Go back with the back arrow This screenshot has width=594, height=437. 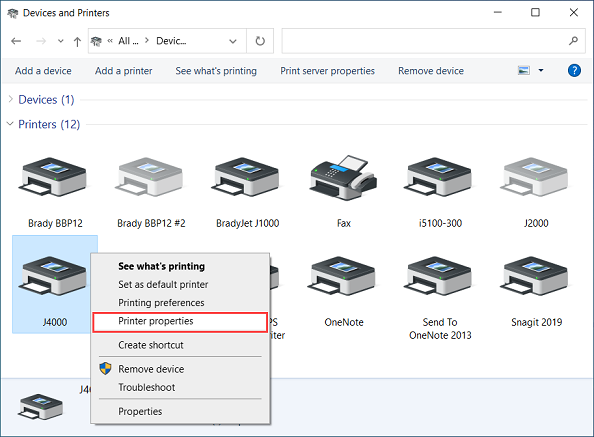(16, 41)
